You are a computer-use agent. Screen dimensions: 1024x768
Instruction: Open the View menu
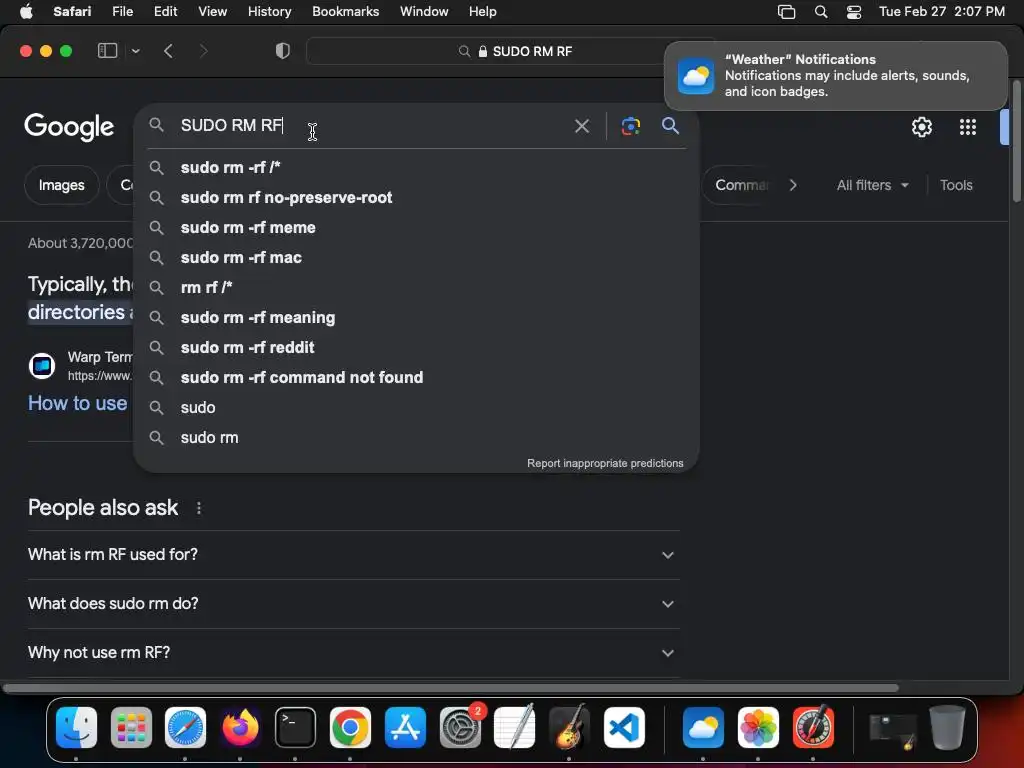tap(212, 12)
